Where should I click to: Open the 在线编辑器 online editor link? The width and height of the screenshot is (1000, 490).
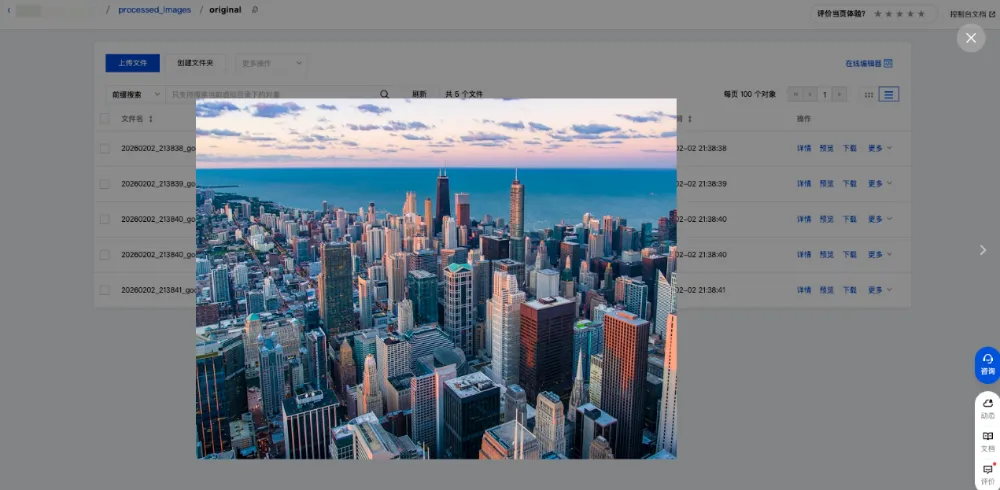click(x=868, y=63)
